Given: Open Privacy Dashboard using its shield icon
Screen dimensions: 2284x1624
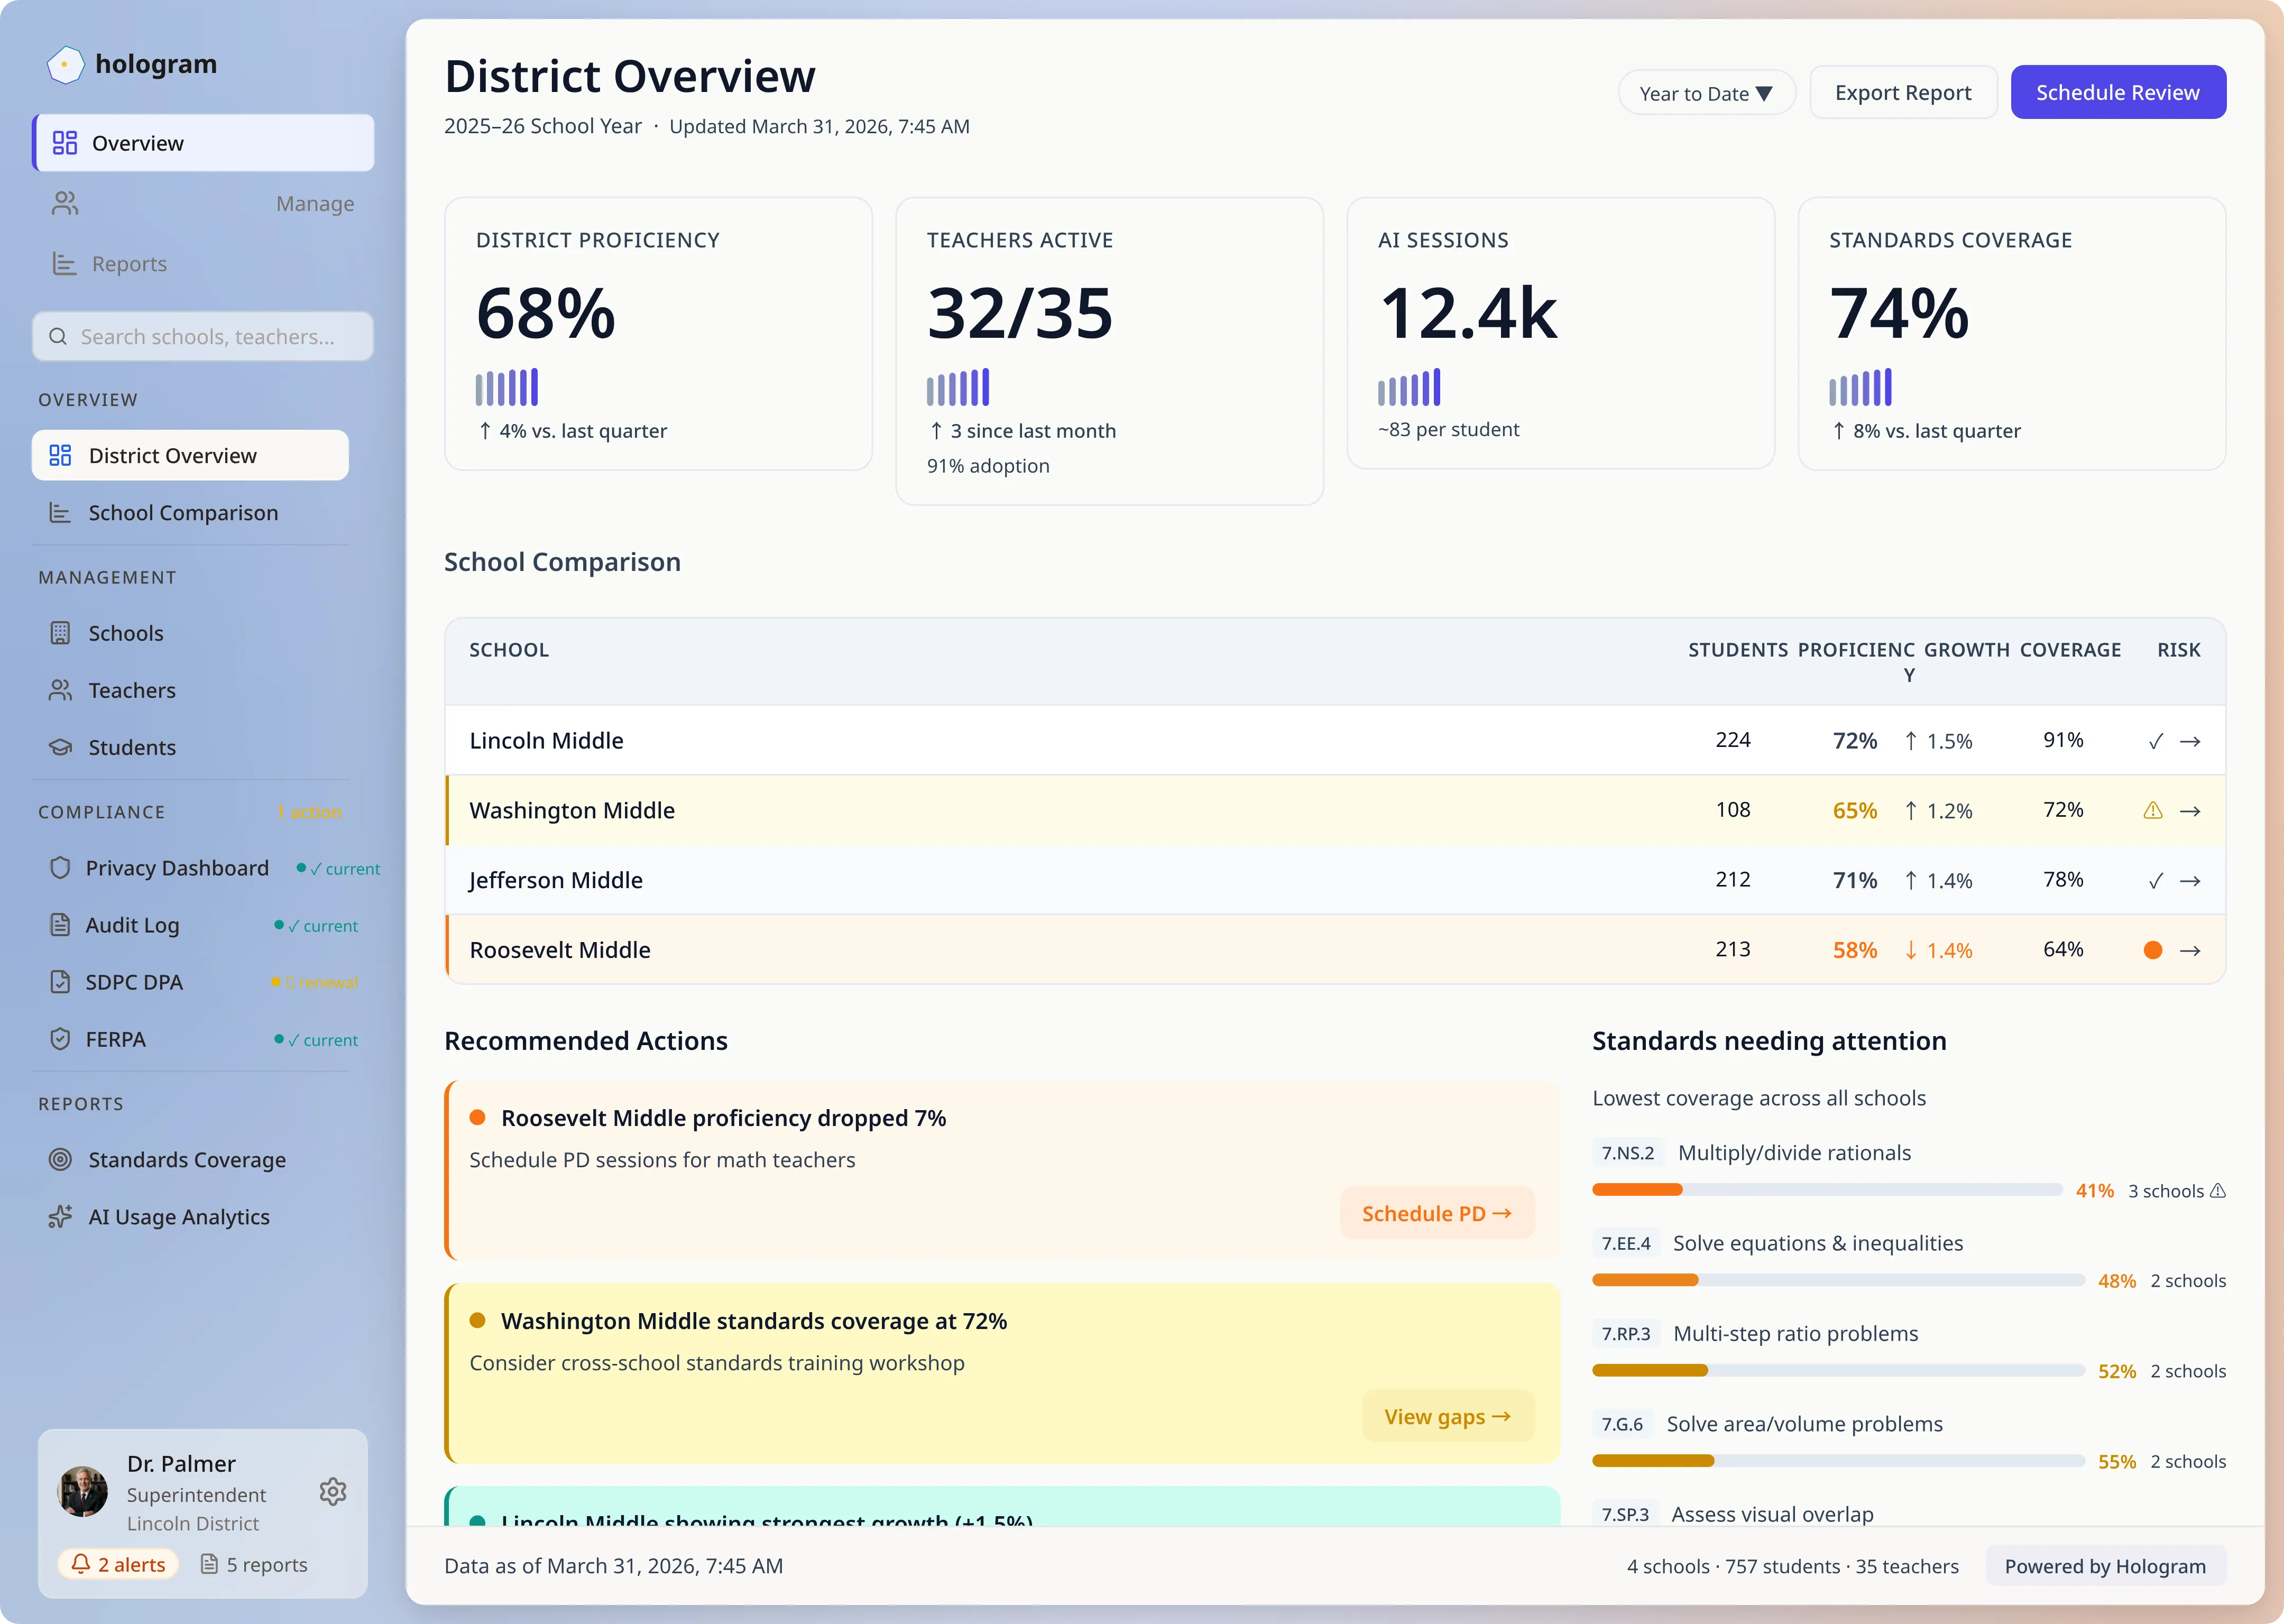Looking at the screenshot, I should (x=61, y=867).
